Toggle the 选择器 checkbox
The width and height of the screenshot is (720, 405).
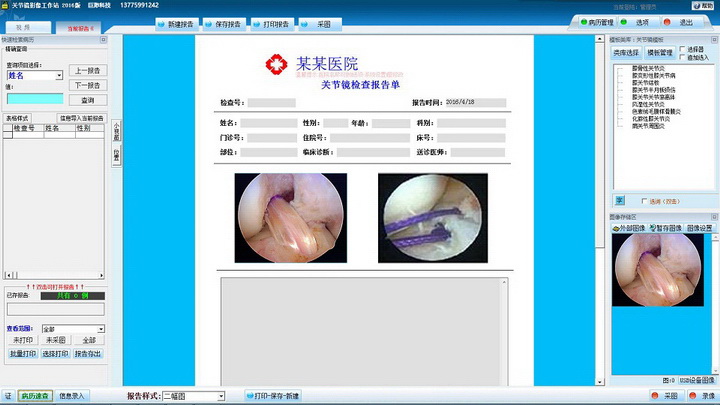point(682,49)
